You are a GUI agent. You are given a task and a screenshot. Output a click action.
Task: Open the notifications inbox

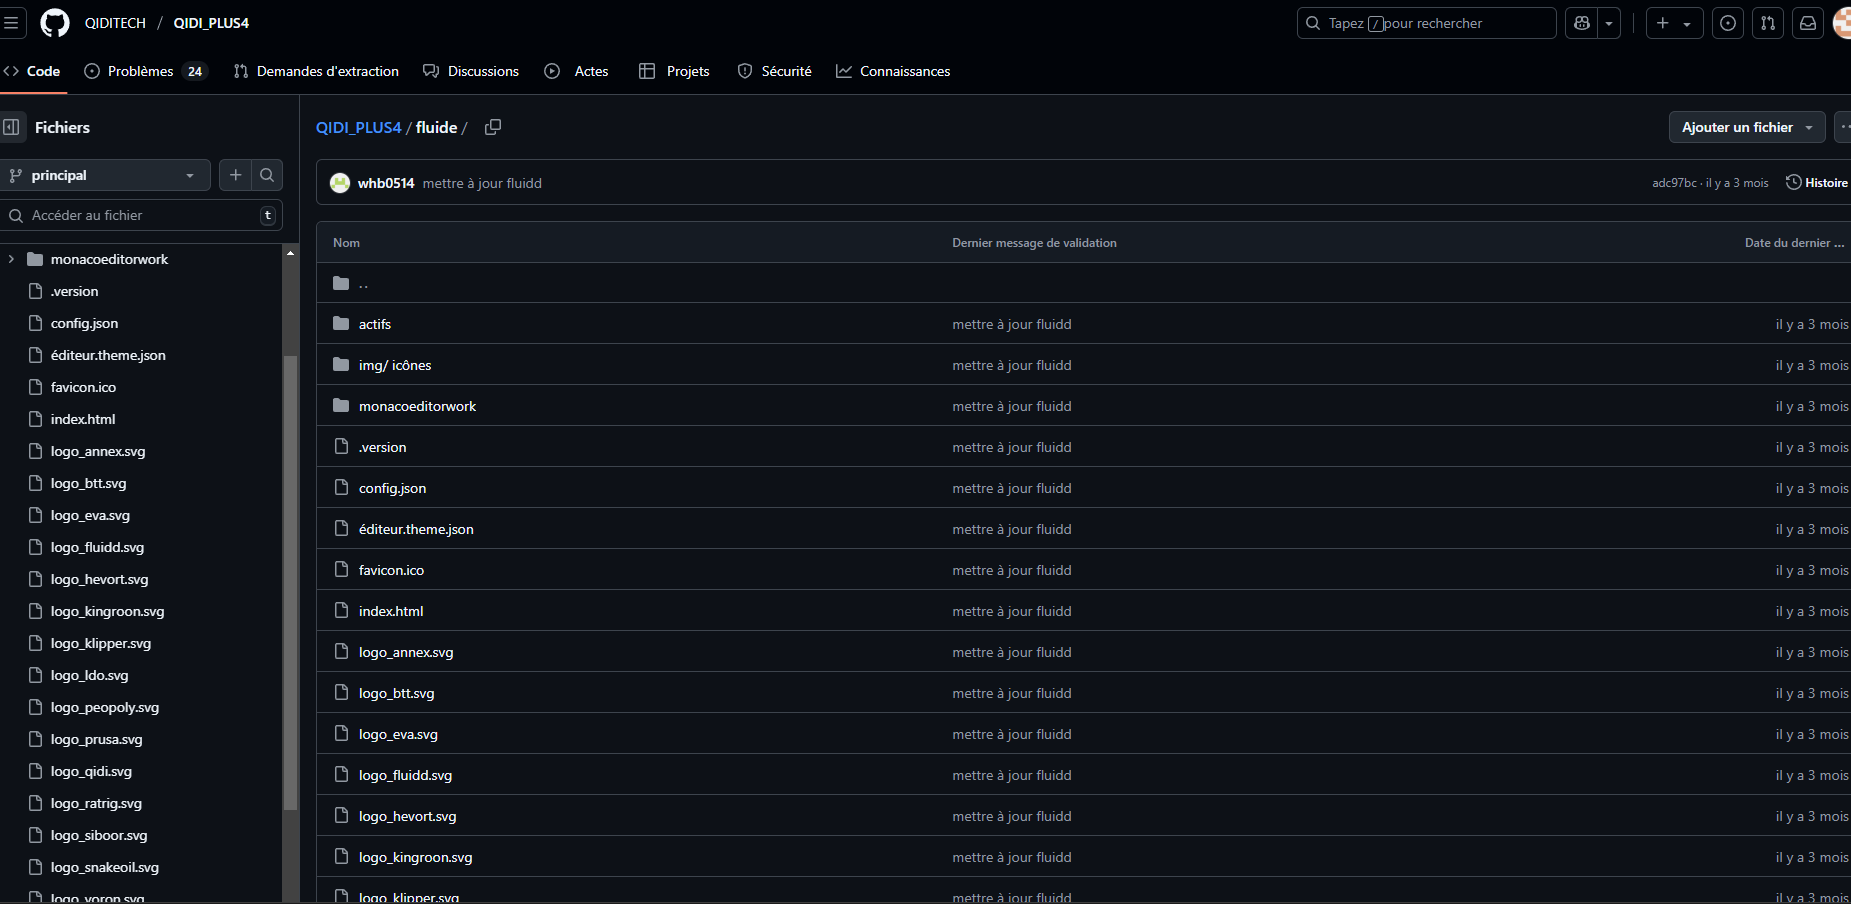pyautogui.click(x=1808, y=23)
